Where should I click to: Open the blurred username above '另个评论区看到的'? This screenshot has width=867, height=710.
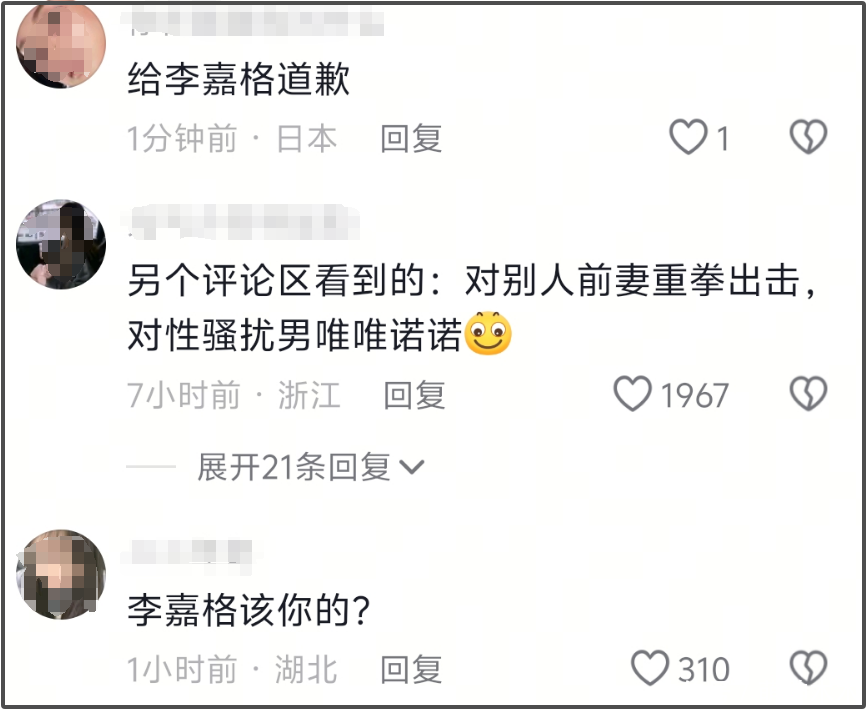[x=241, y=222]
